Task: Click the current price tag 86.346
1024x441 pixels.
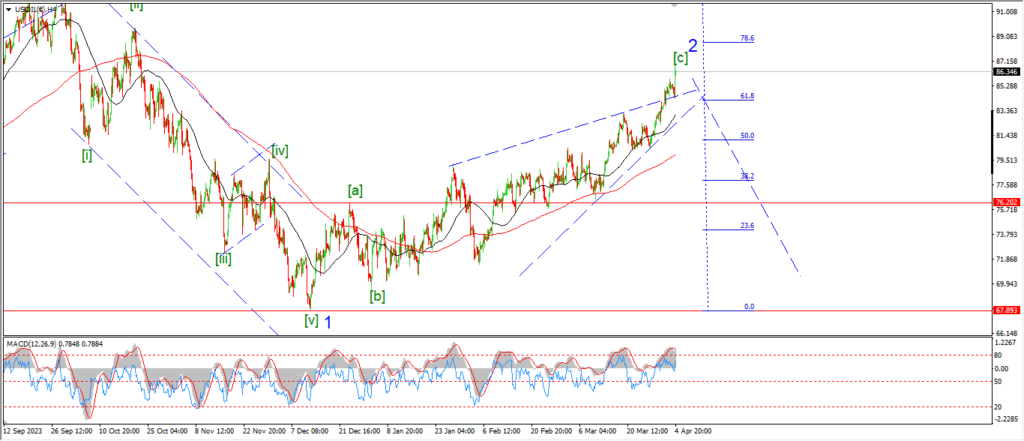Action: [x=1006, y=72]
